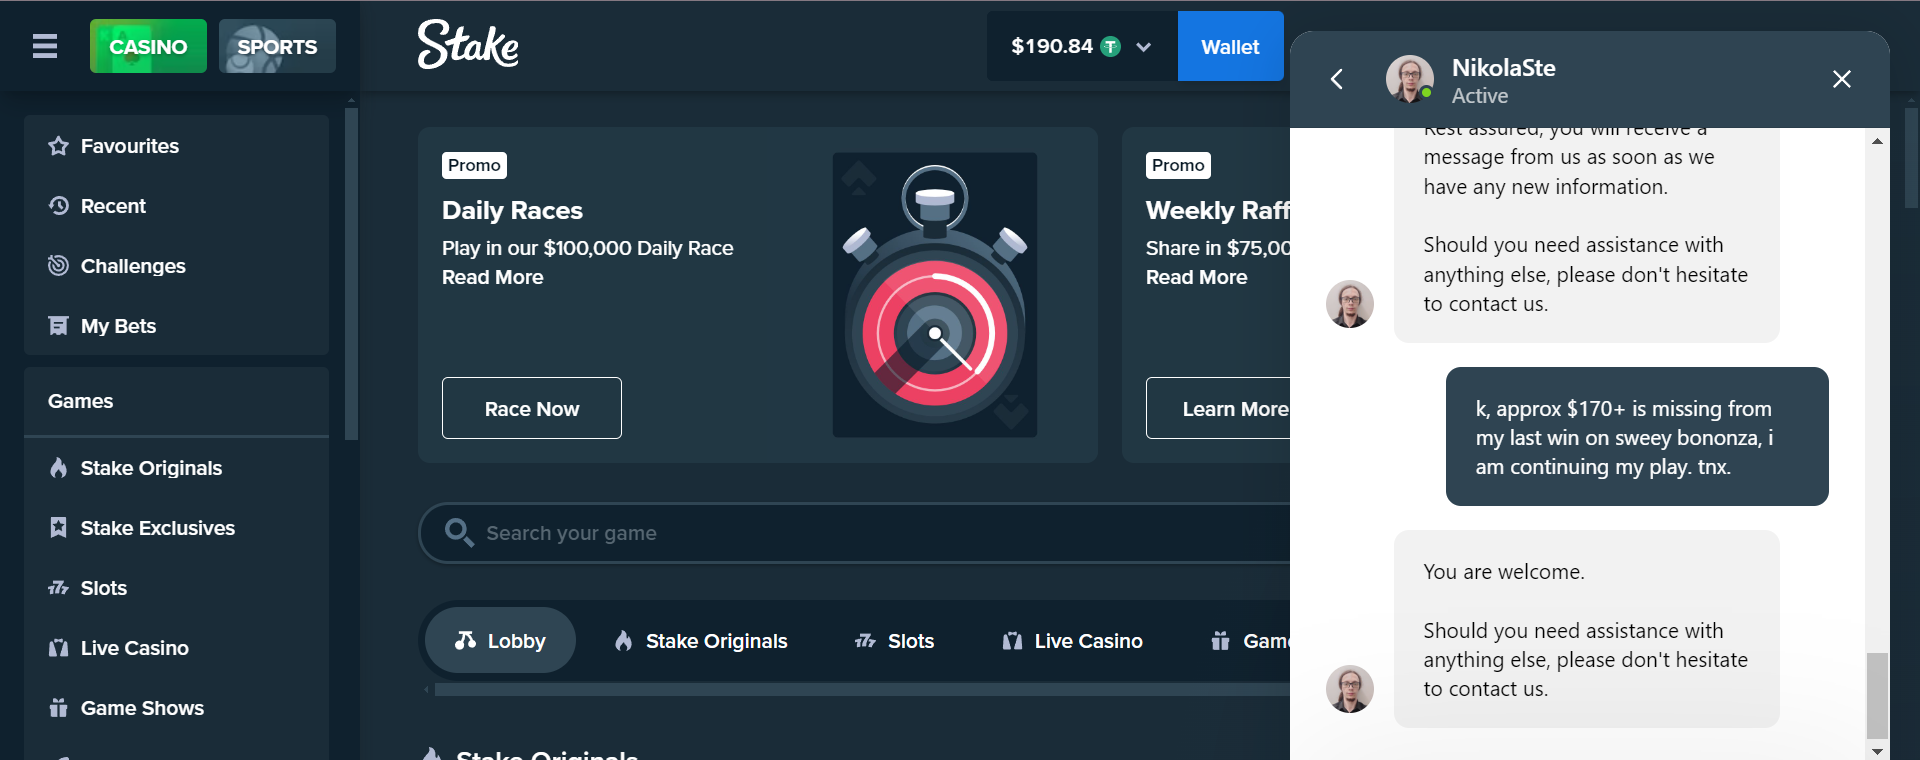Screen dimensions: 1920x760
Task: Click the sidebar Stake Originals flame icon
Action: pos(58,468)
